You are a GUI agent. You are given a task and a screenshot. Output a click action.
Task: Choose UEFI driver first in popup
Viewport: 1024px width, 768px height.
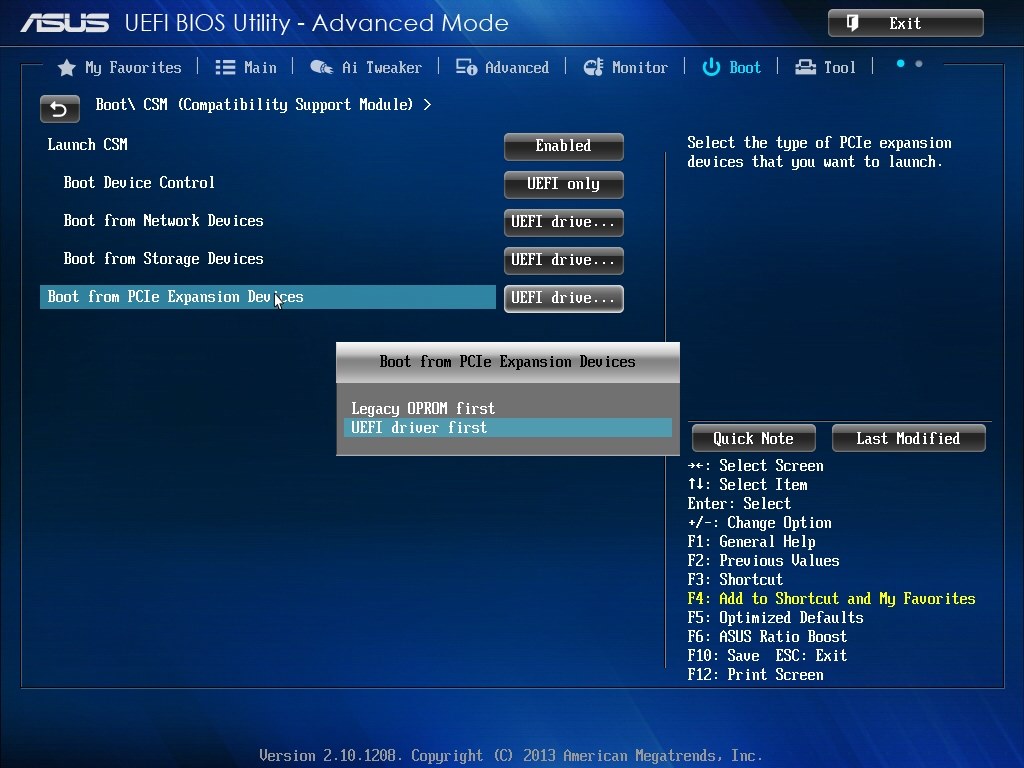click(x=507, y=428)
